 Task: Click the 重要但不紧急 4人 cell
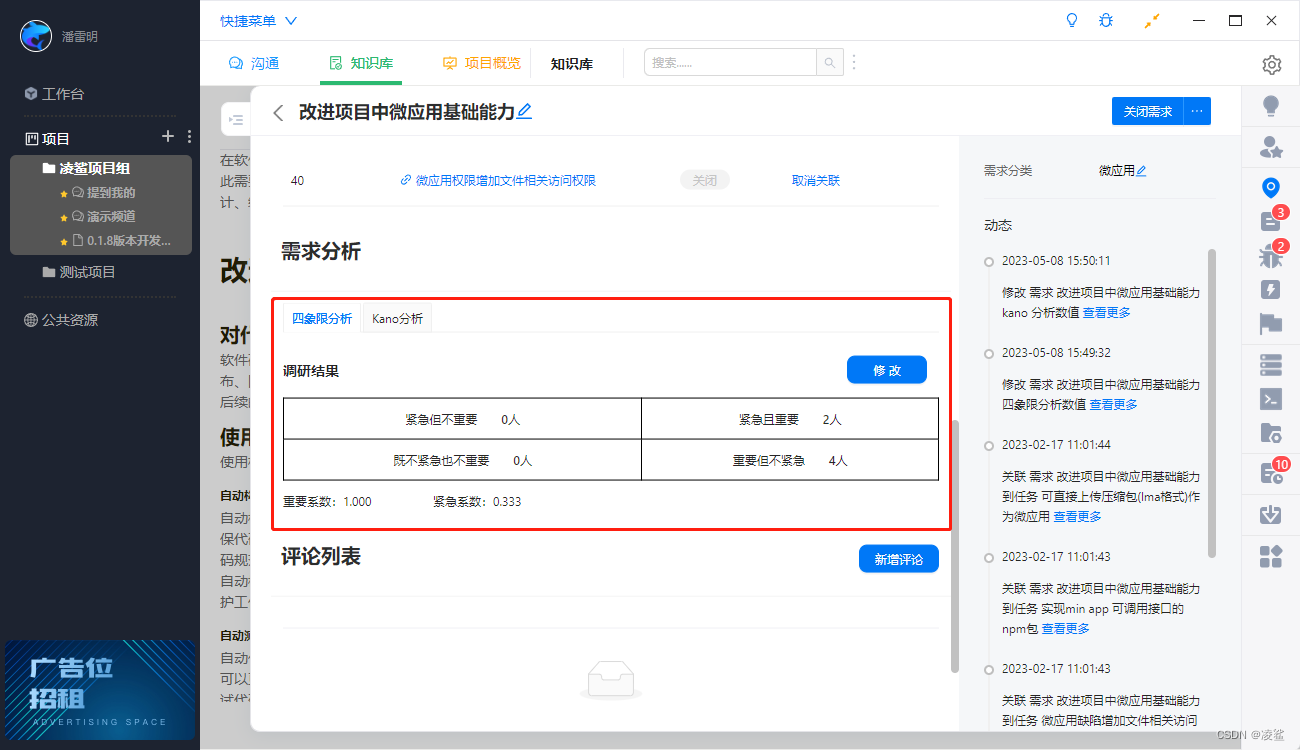pos(790,461)
